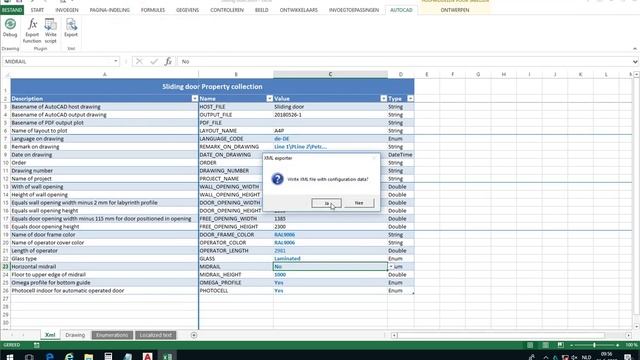Screen dimensions: 640x360
Task: Switch to Normal view in status bar
Action: click(x=530, y=345)
